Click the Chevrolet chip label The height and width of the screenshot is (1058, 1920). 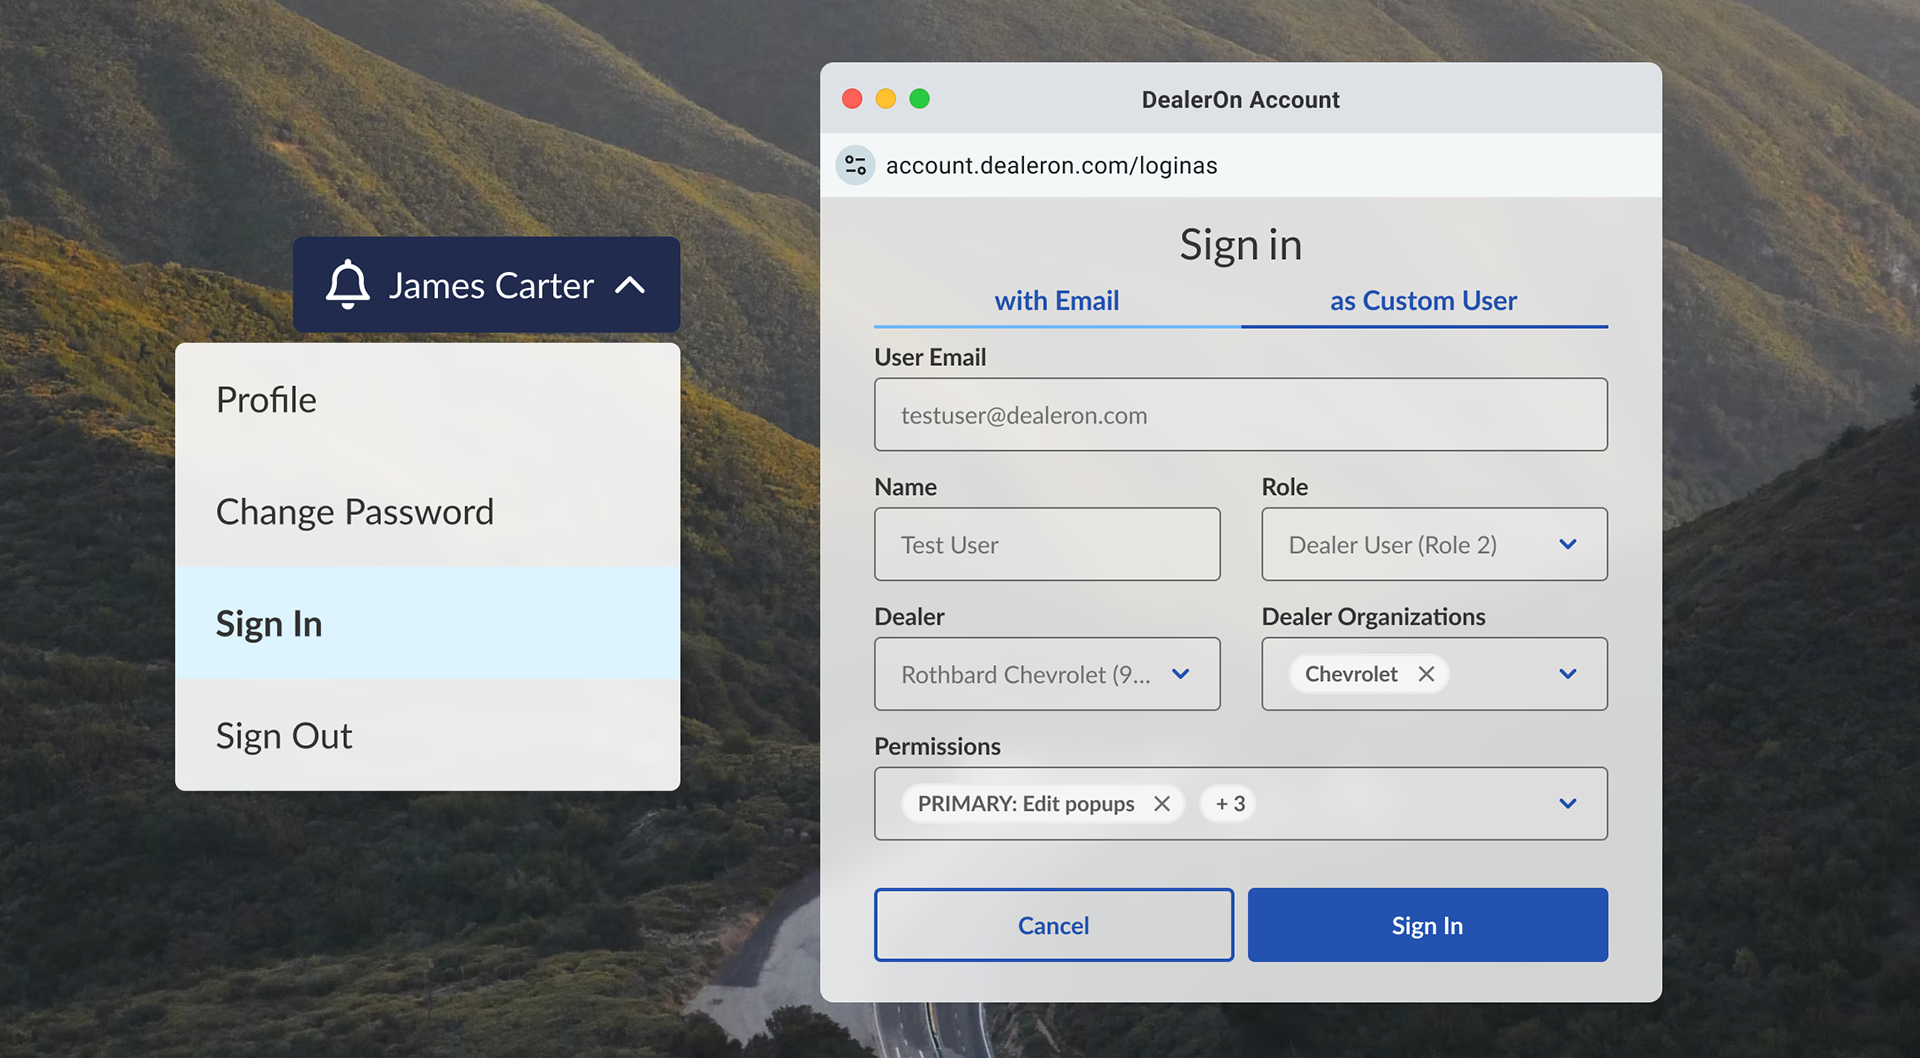[1351, 674]
